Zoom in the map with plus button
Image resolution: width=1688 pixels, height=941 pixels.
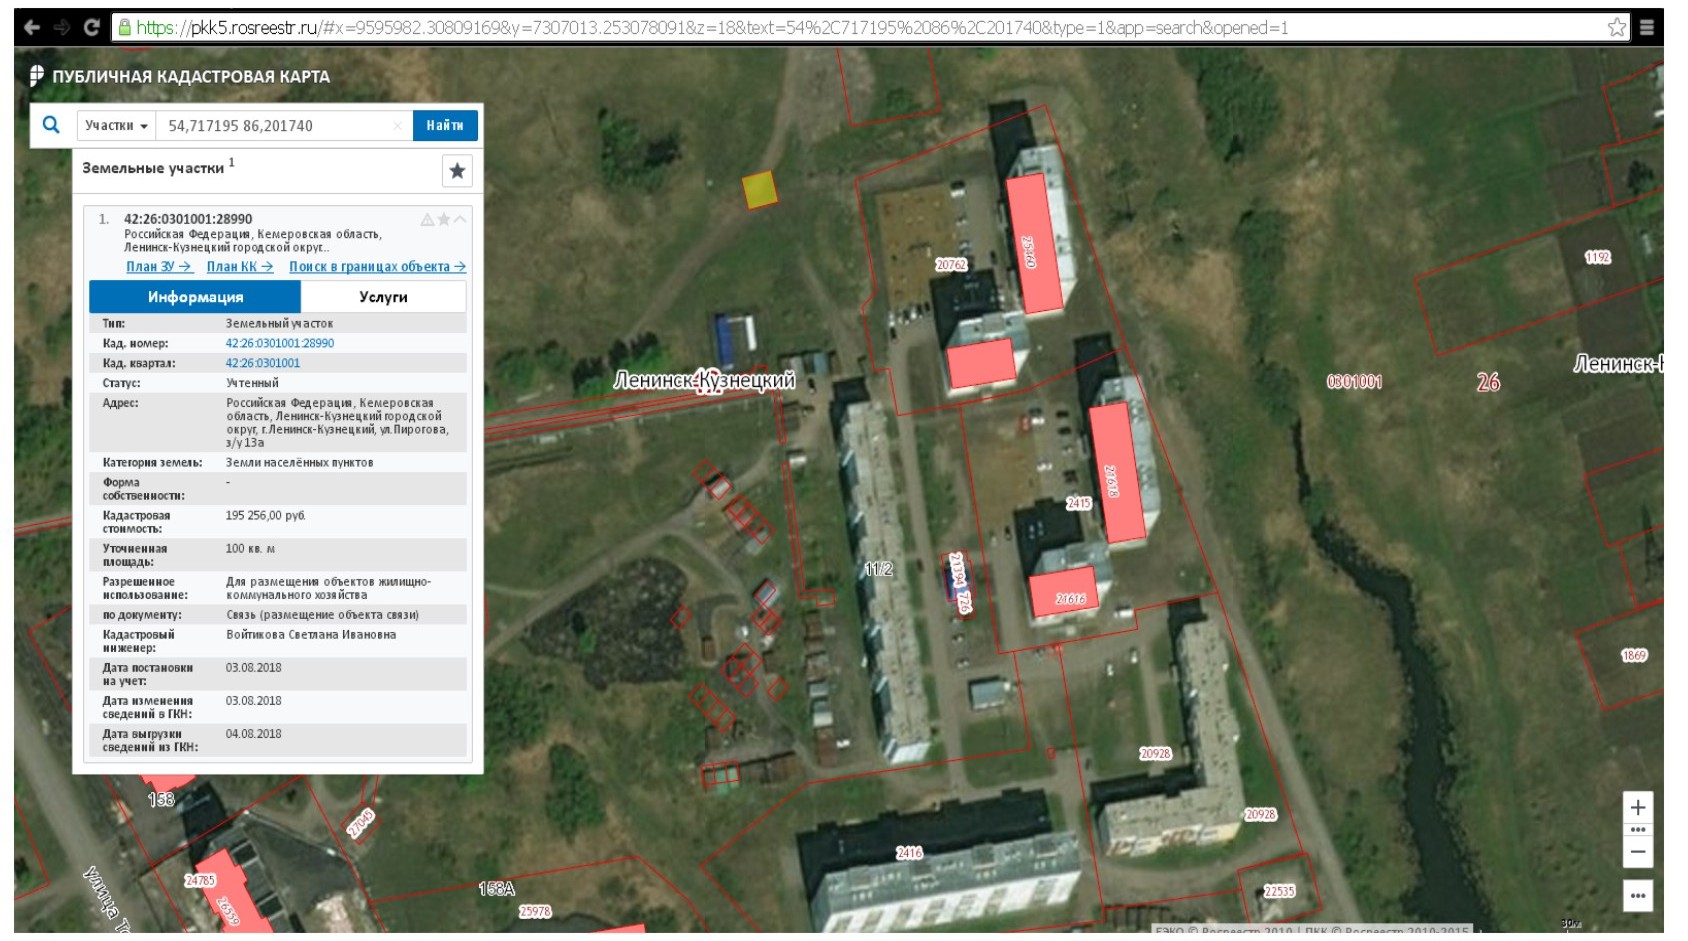pyautogui.click(x=1637, y=807)
